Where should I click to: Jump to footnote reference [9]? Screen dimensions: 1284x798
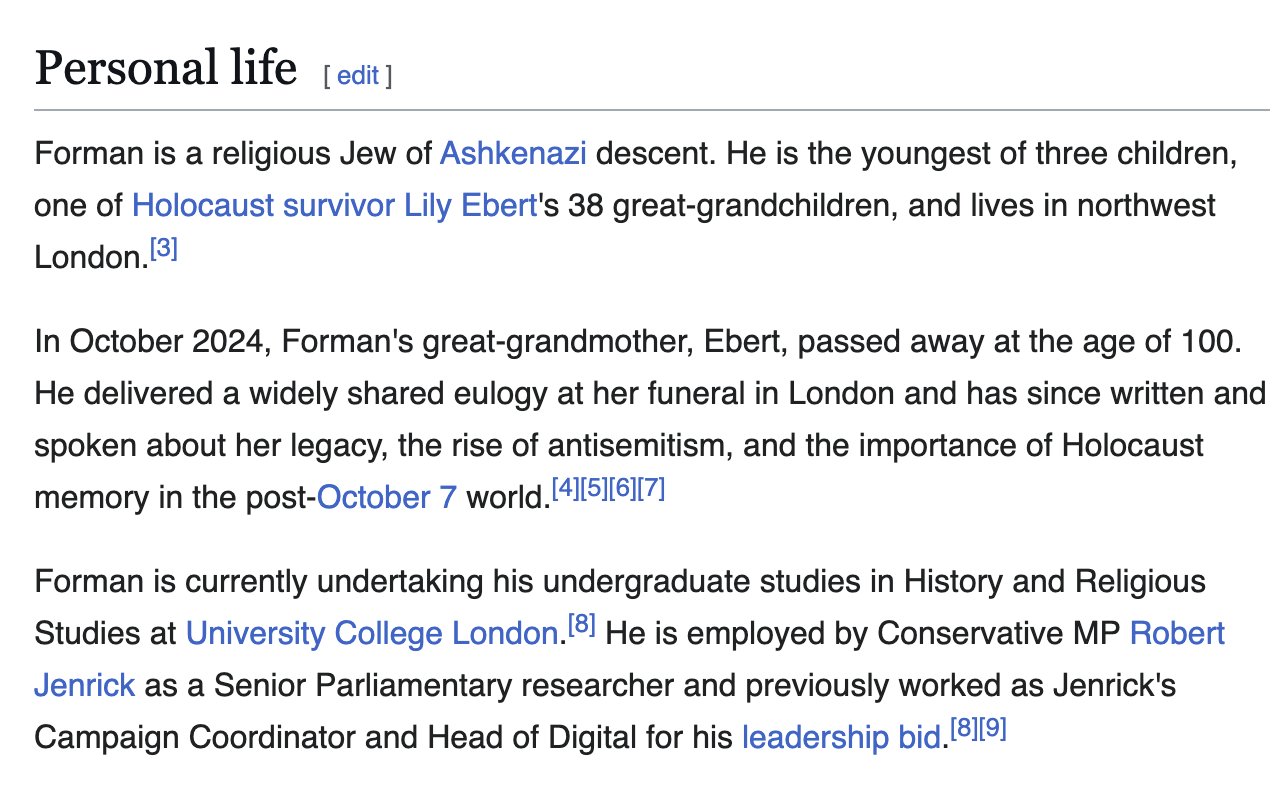(x=992, y=730)
